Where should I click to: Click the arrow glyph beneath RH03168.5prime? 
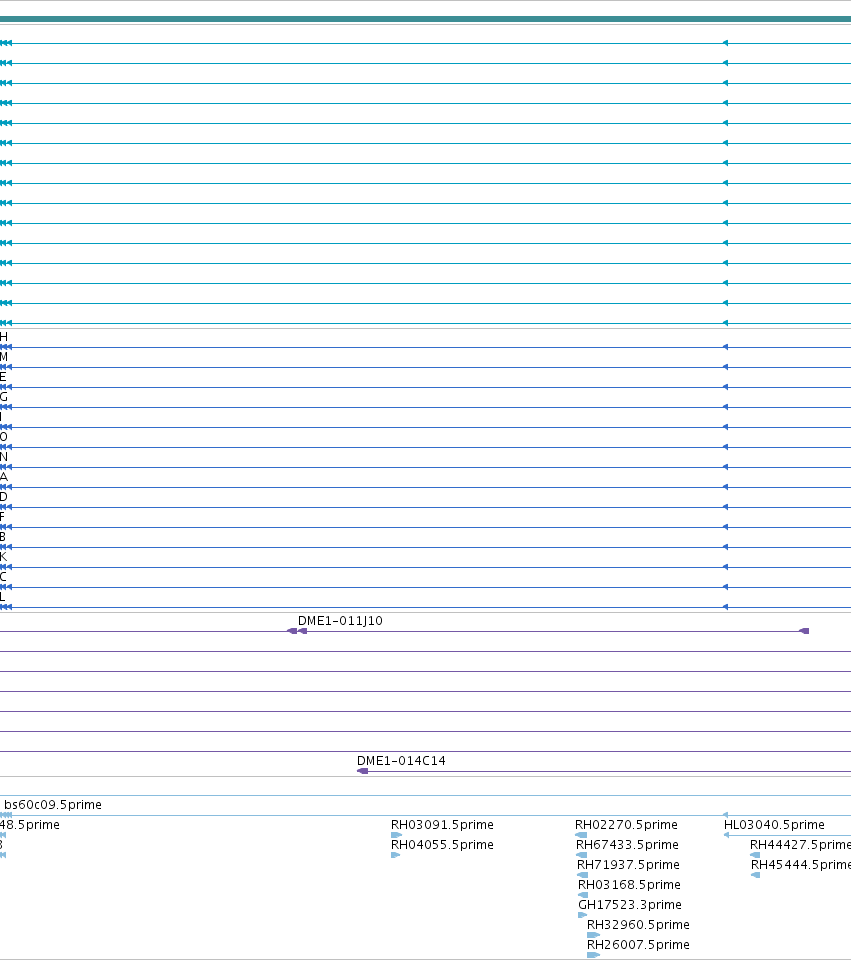tap(583, 895)
